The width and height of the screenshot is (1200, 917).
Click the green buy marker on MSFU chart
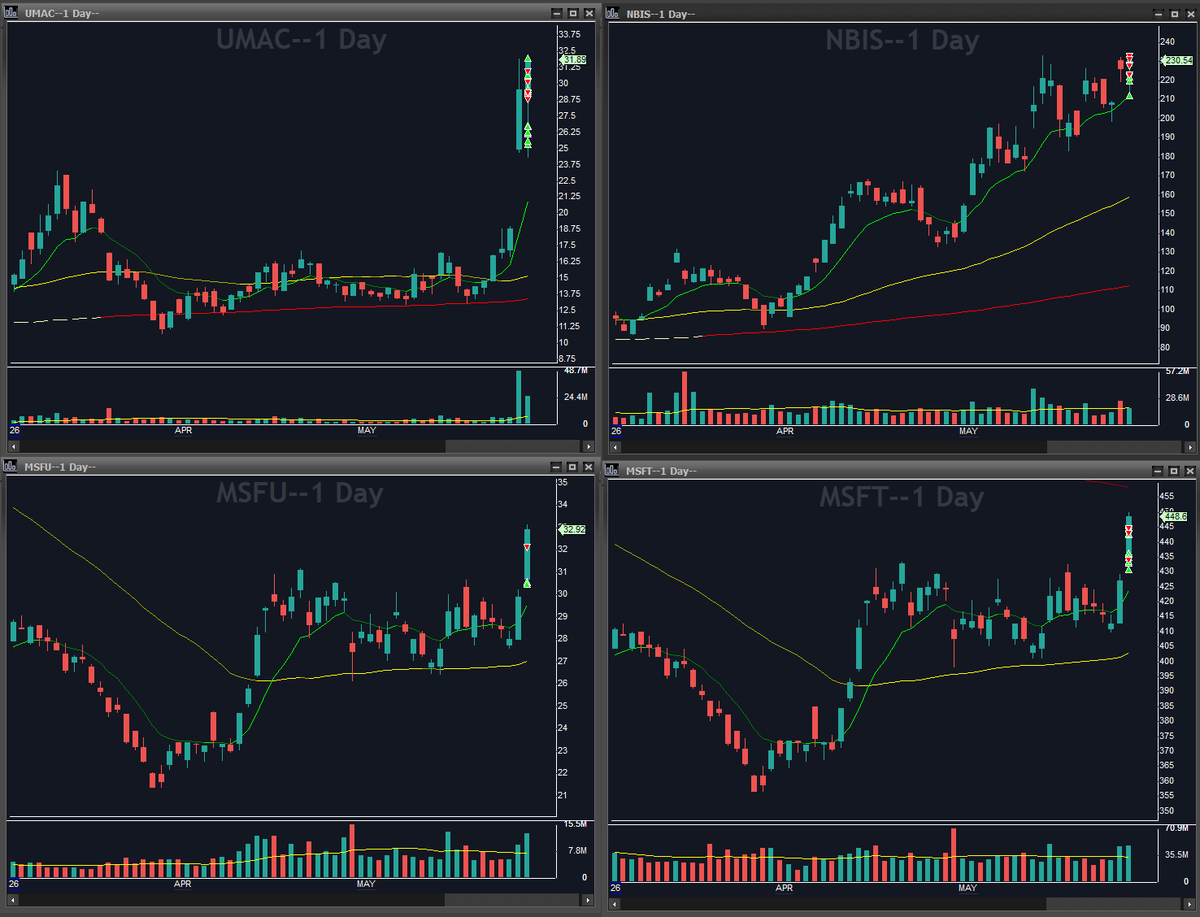point(527,584)
